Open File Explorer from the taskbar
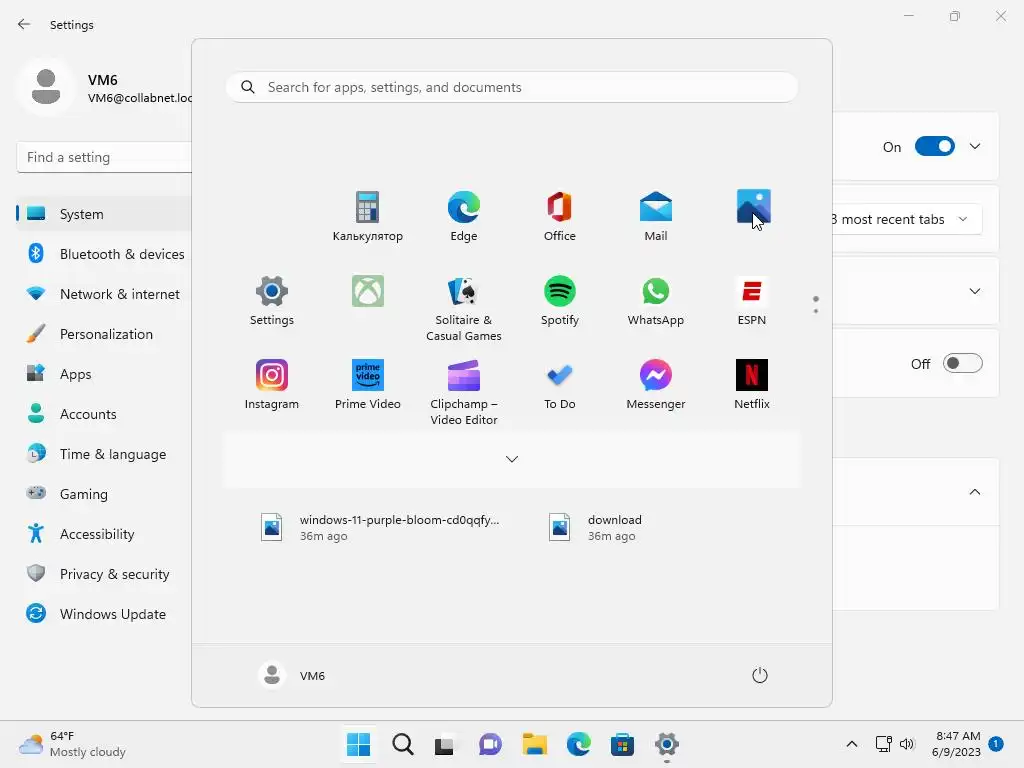1024x768 pixels. click(534, 744)
